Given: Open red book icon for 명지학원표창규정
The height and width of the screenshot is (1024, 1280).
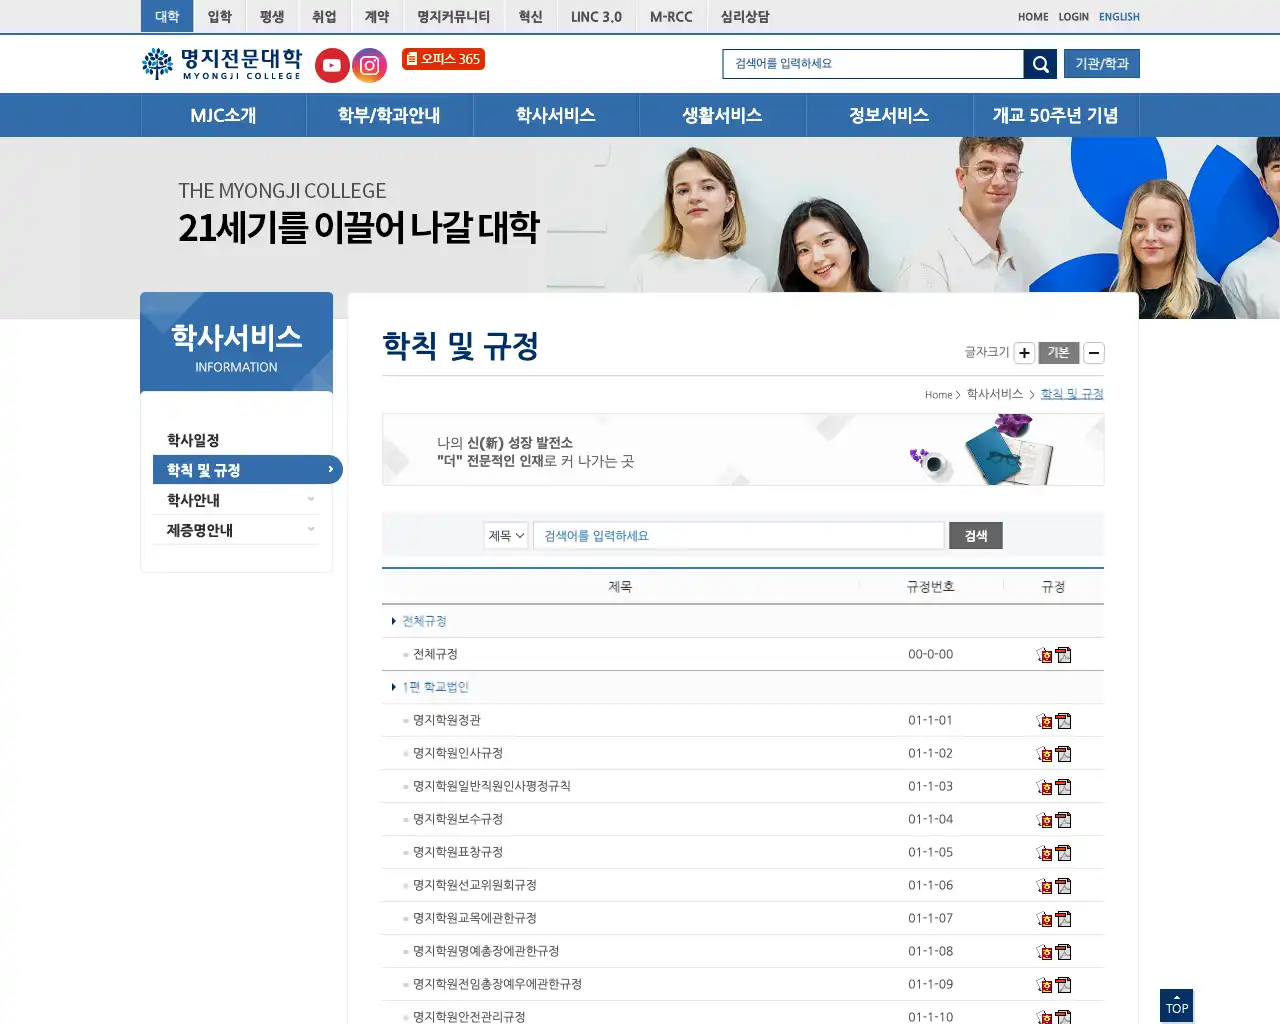Looking at the screenshot, I should click(1045, 853).
